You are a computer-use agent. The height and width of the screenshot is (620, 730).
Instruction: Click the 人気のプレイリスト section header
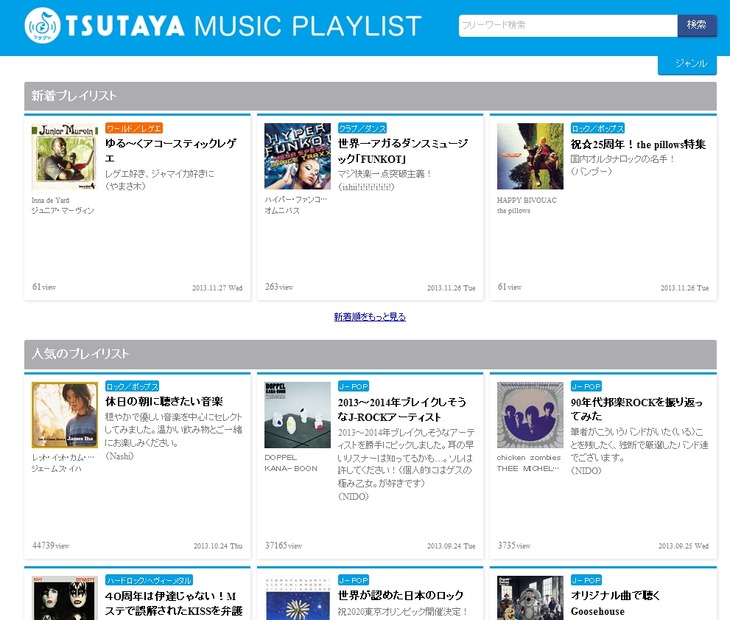coord(370,354)
